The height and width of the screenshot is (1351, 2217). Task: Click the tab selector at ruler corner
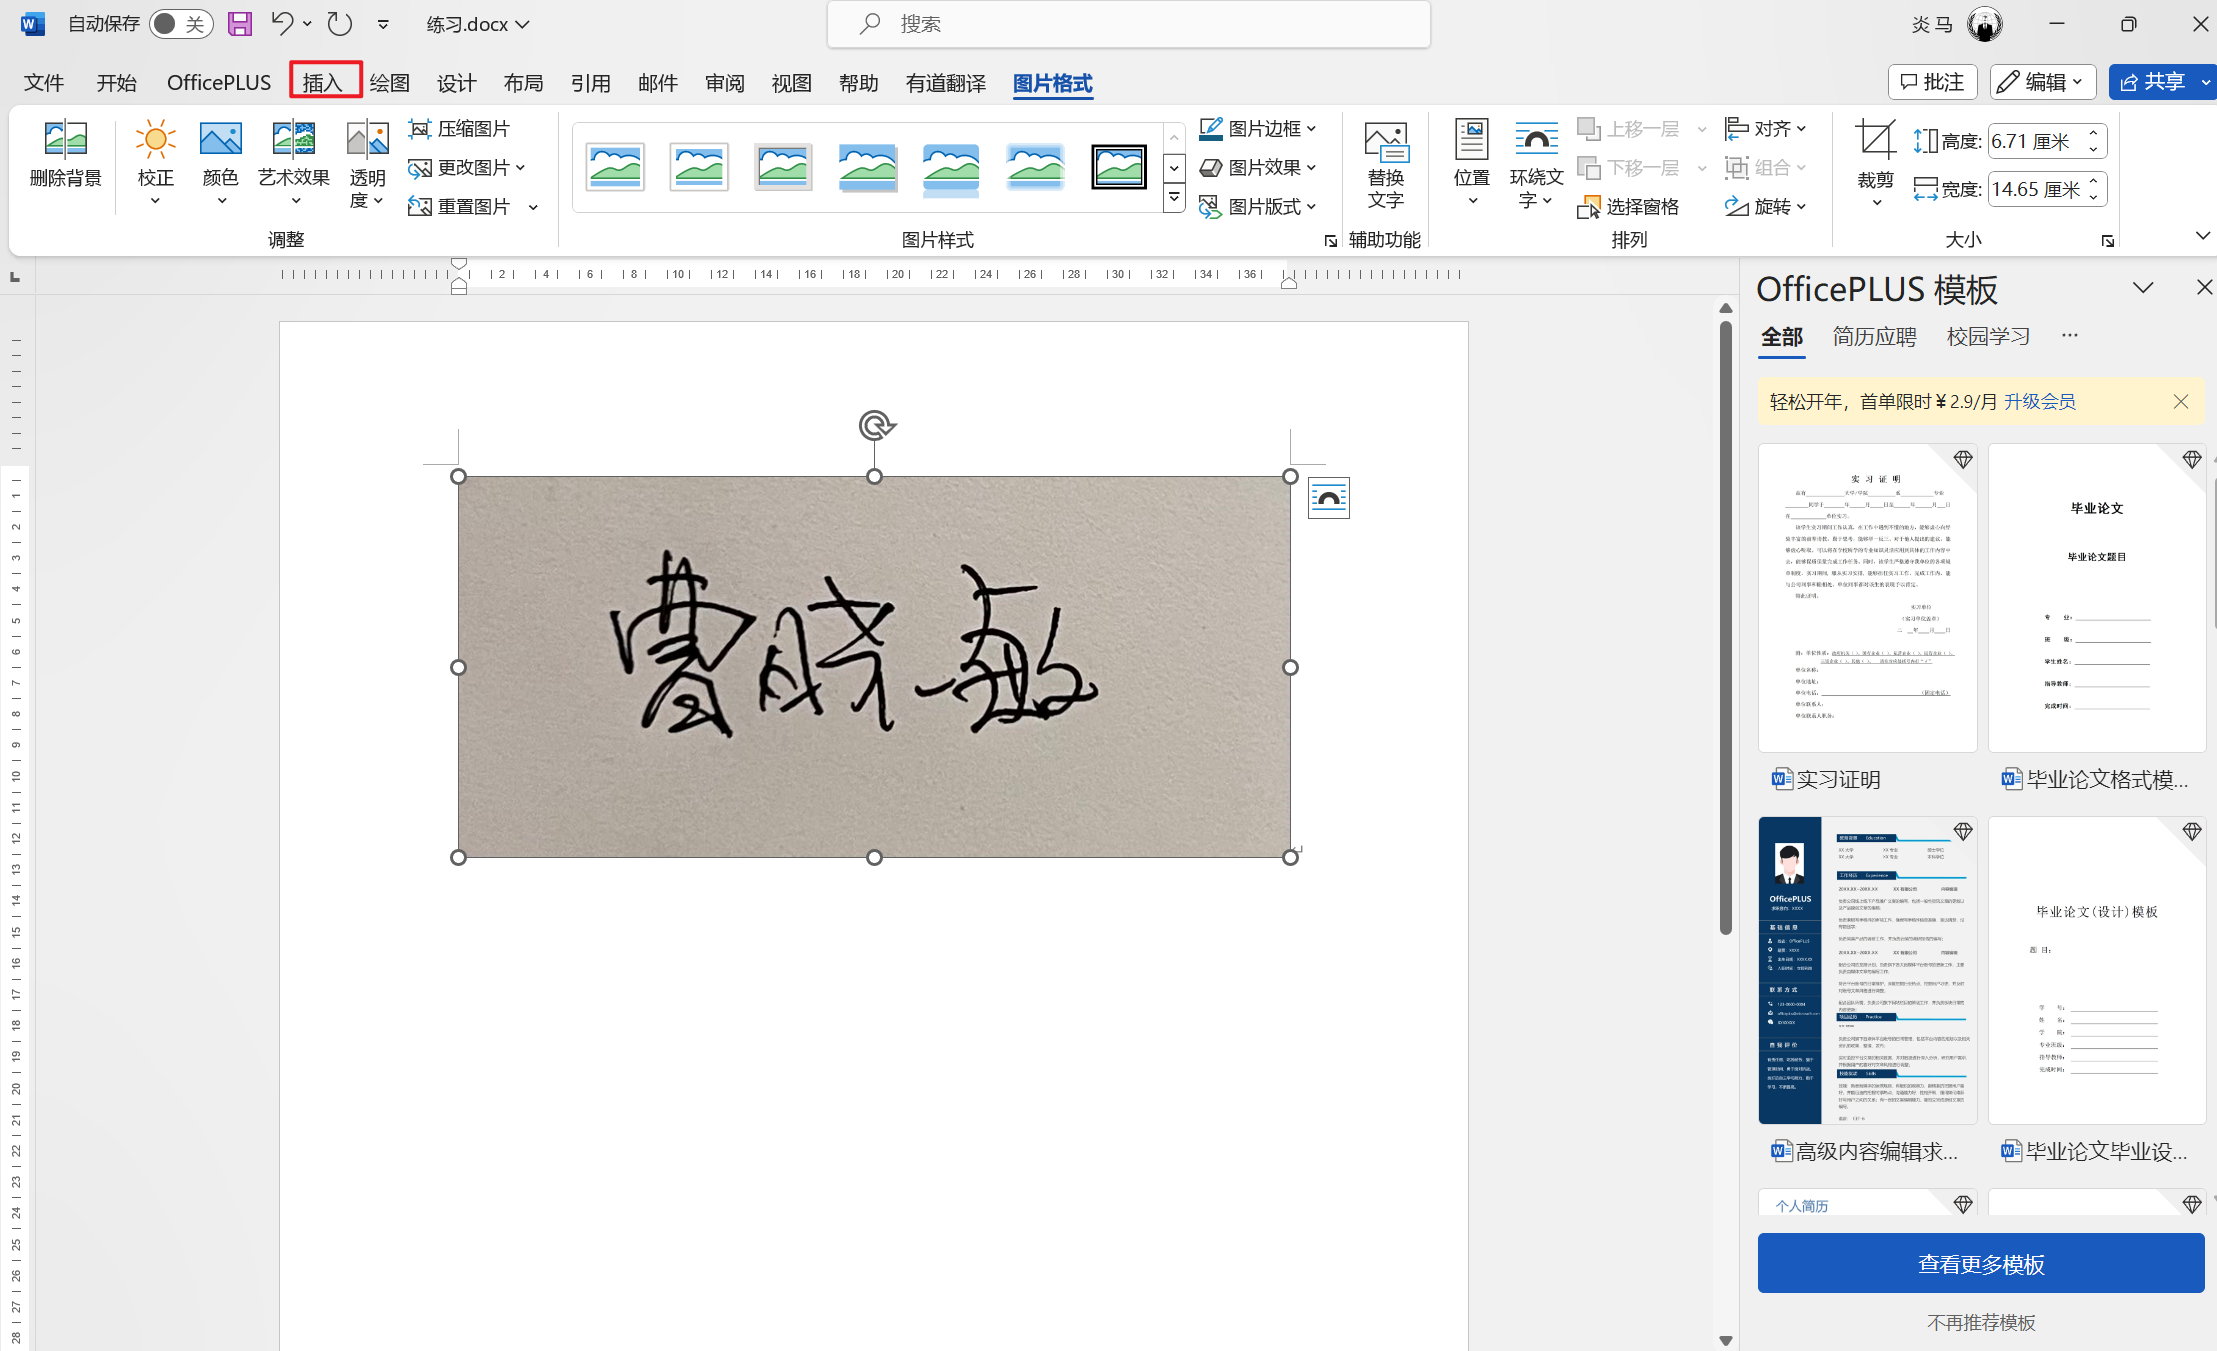tap(14, 277)
